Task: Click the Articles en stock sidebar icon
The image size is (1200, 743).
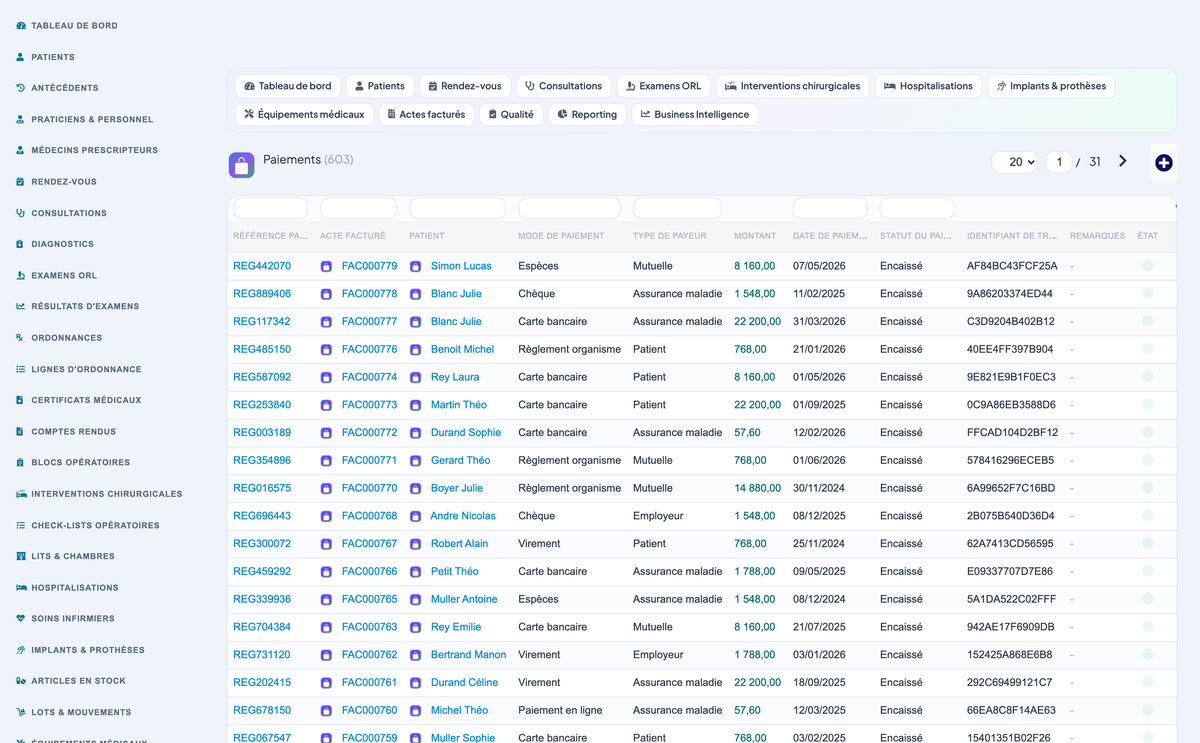Action: coord(21,681)
